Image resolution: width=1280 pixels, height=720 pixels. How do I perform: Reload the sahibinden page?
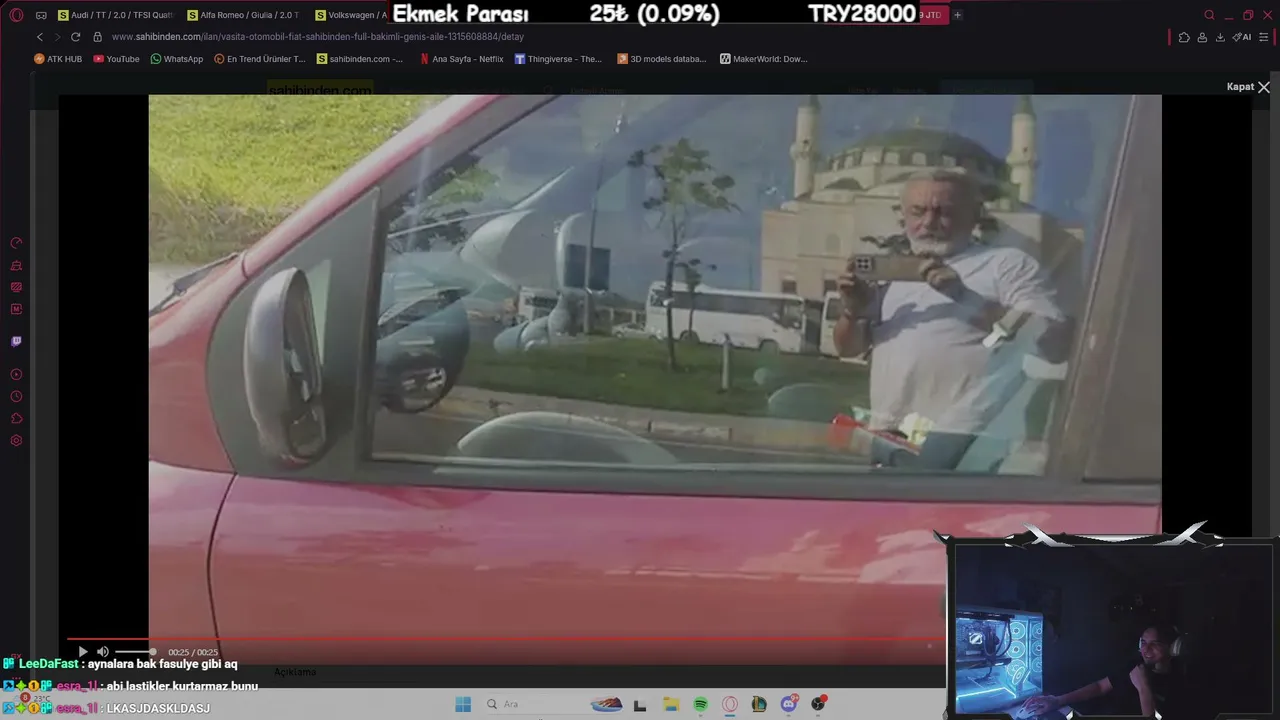tap(75, 37)
